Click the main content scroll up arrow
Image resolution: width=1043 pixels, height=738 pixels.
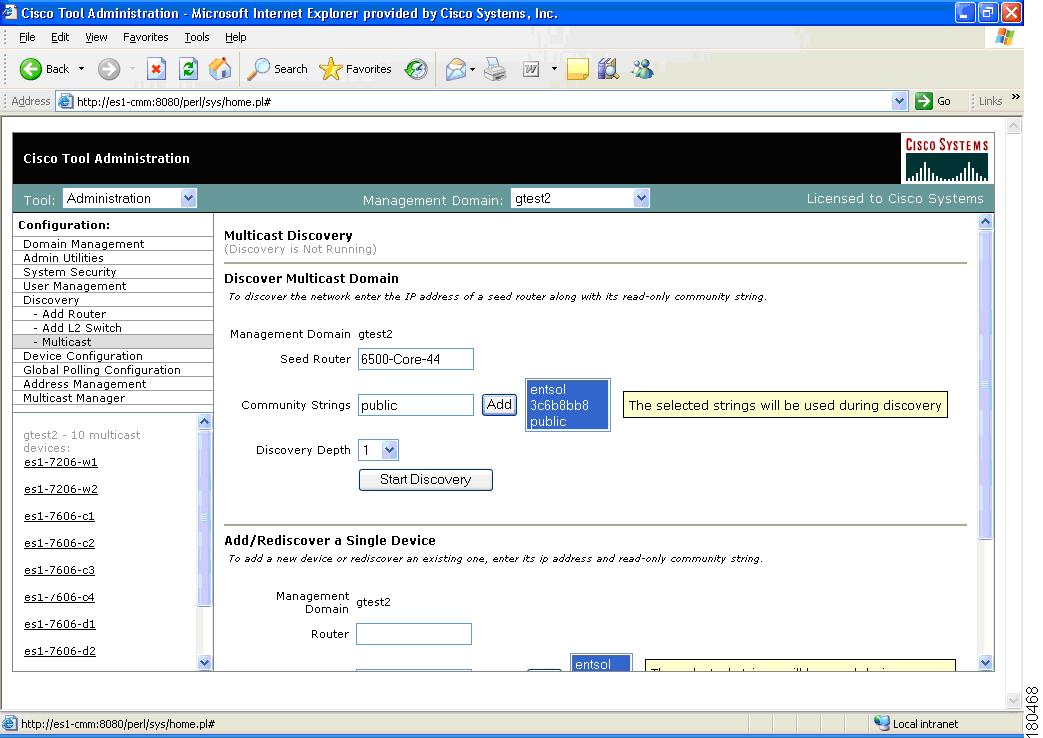(x=986, y=222)
